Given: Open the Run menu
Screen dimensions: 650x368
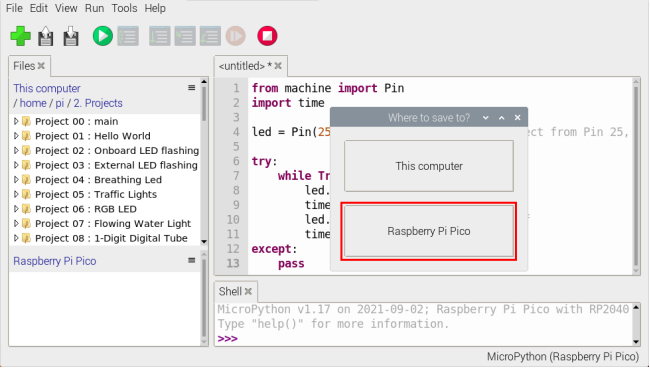Looking at the screenshot, I should tap(95, 8).
